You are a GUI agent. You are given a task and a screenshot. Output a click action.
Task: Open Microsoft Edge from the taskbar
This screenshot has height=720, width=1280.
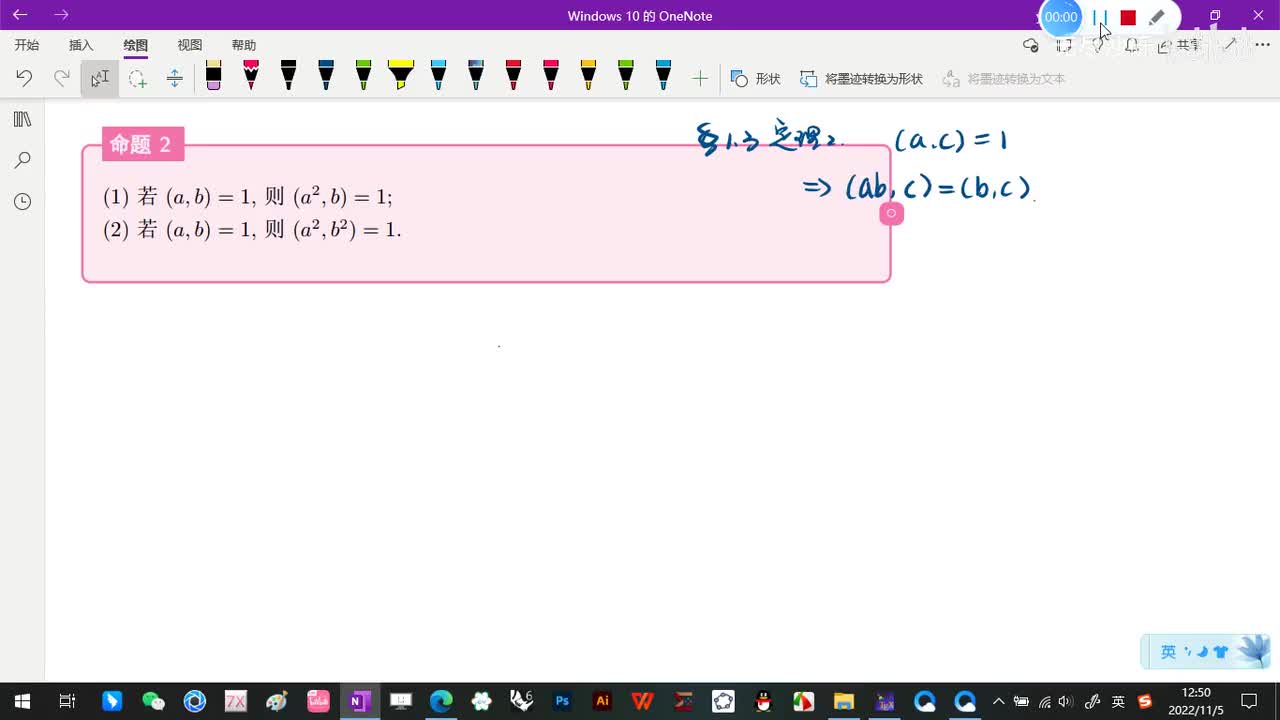point(441,701)
